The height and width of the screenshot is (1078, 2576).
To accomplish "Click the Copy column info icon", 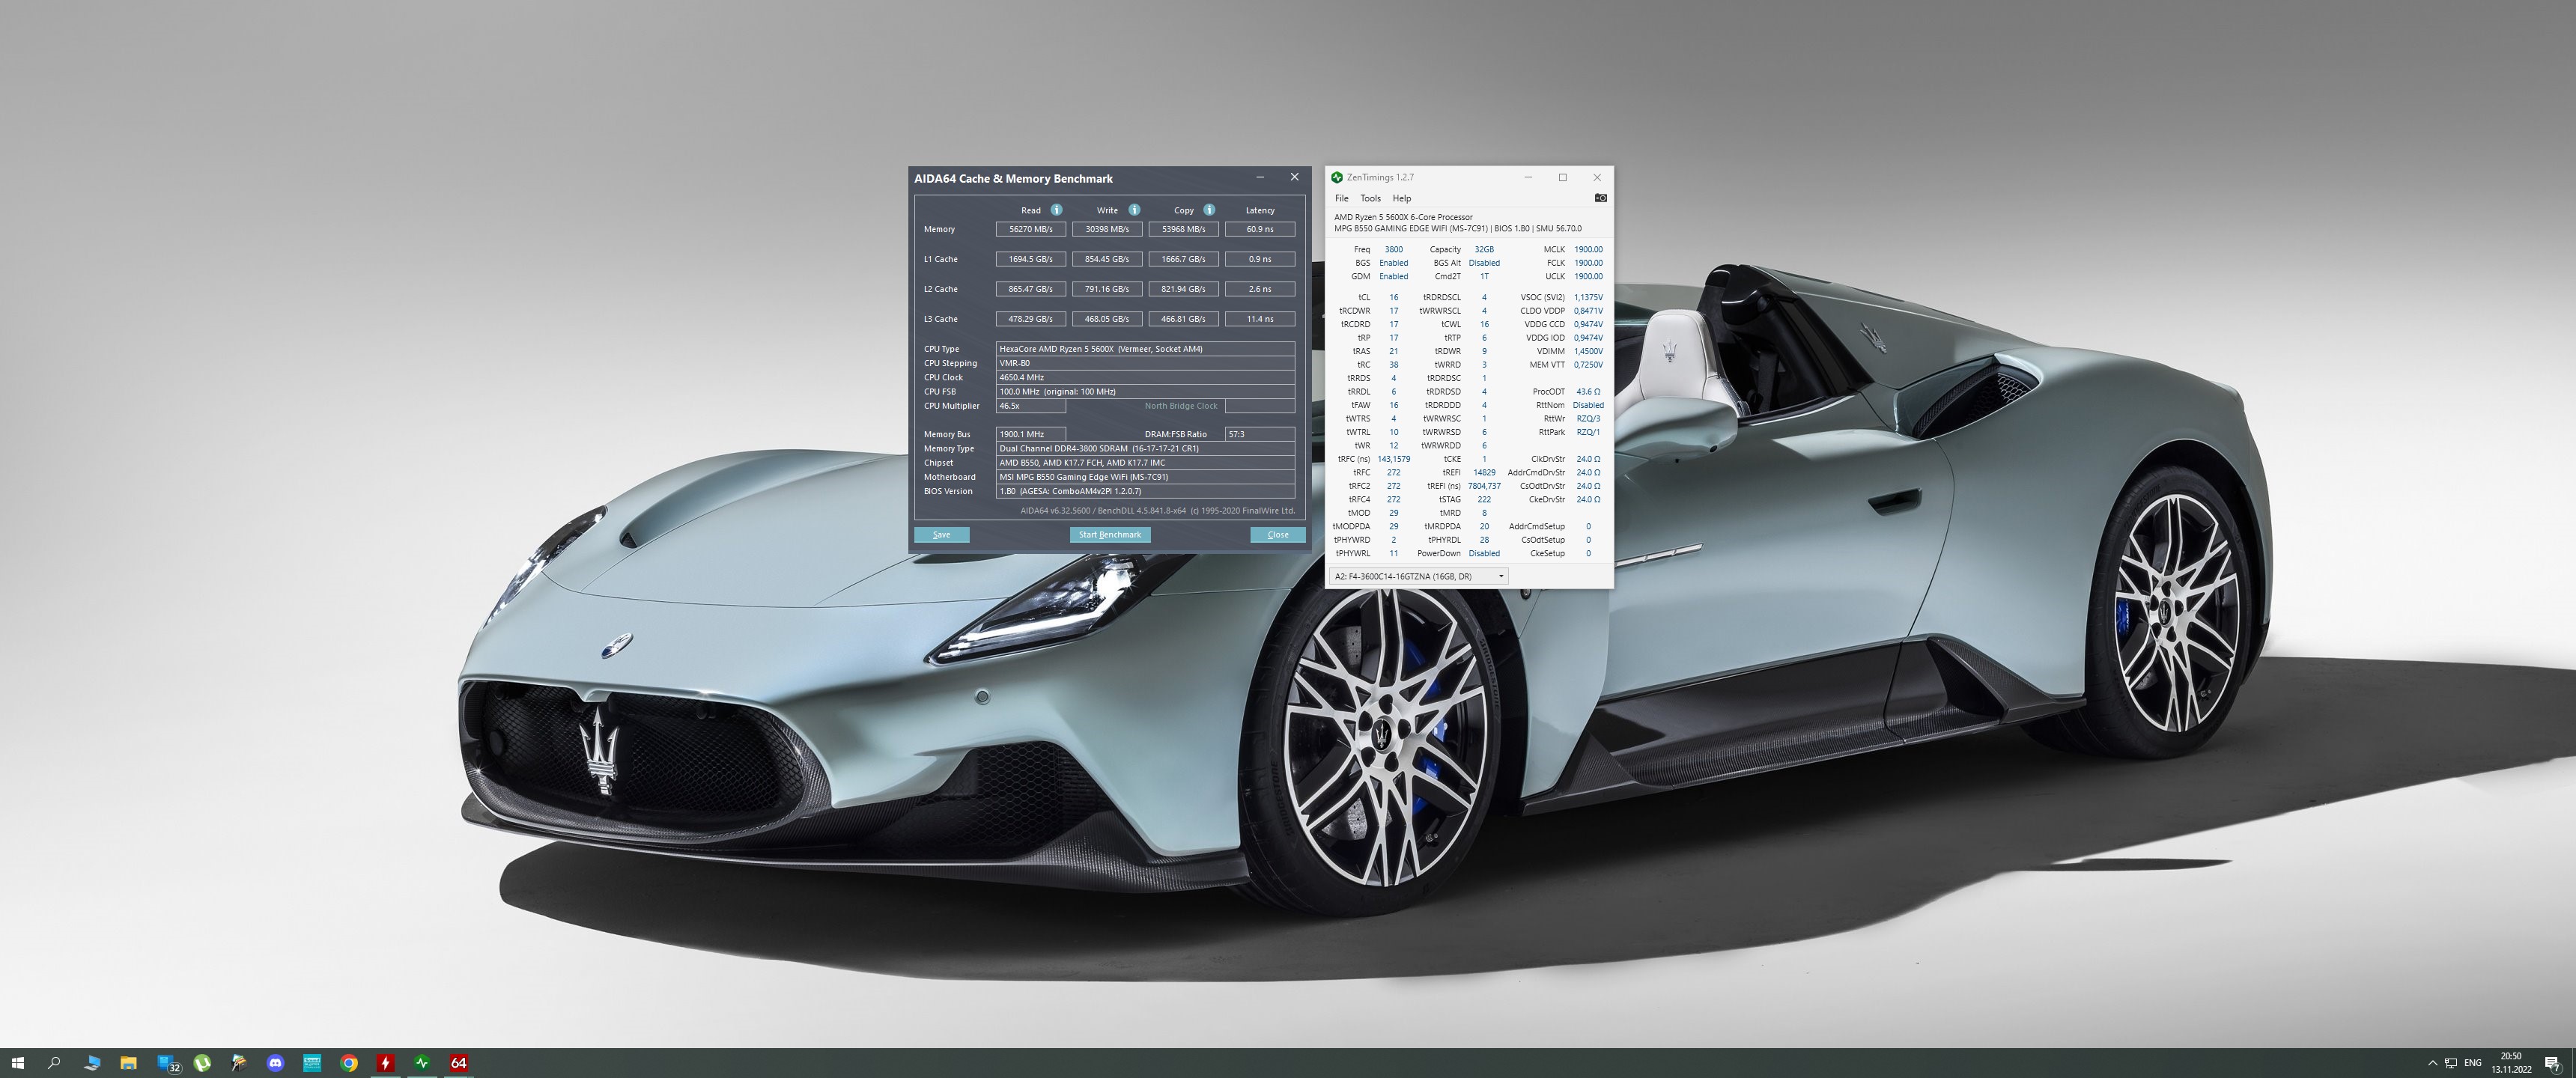I will point(1209,210).
